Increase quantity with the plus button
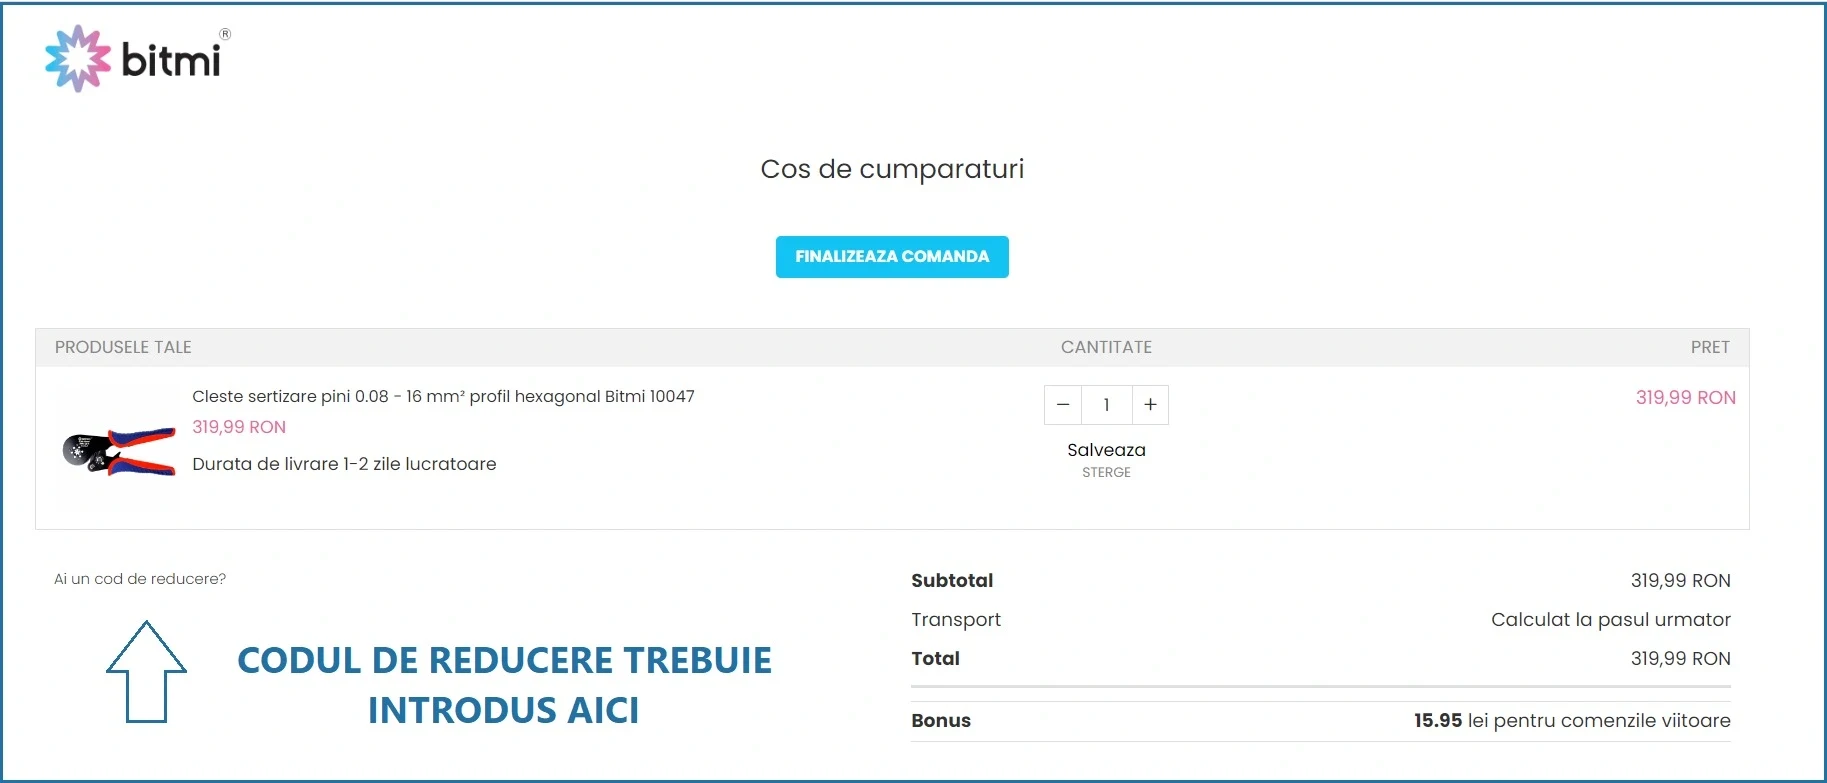The width and height of the screenshot is (1827, 783). (x=1150, y=405)
